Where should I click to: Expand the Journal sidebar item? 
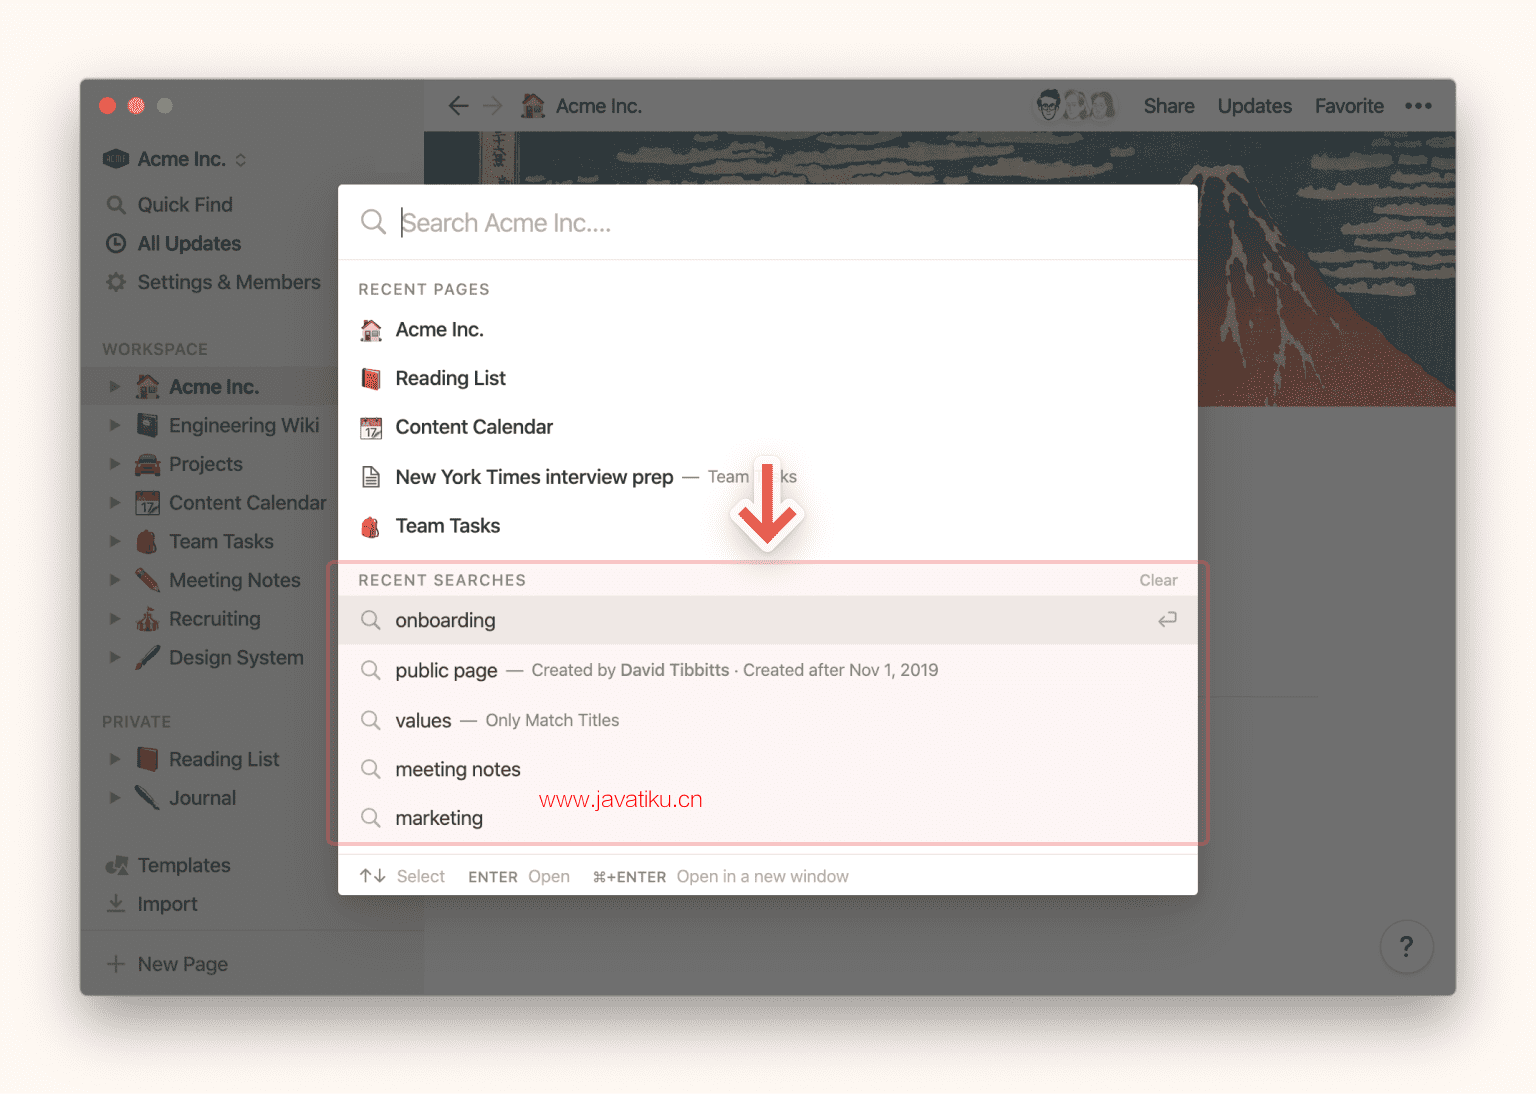pyautogui.click(x=114, y=798)
